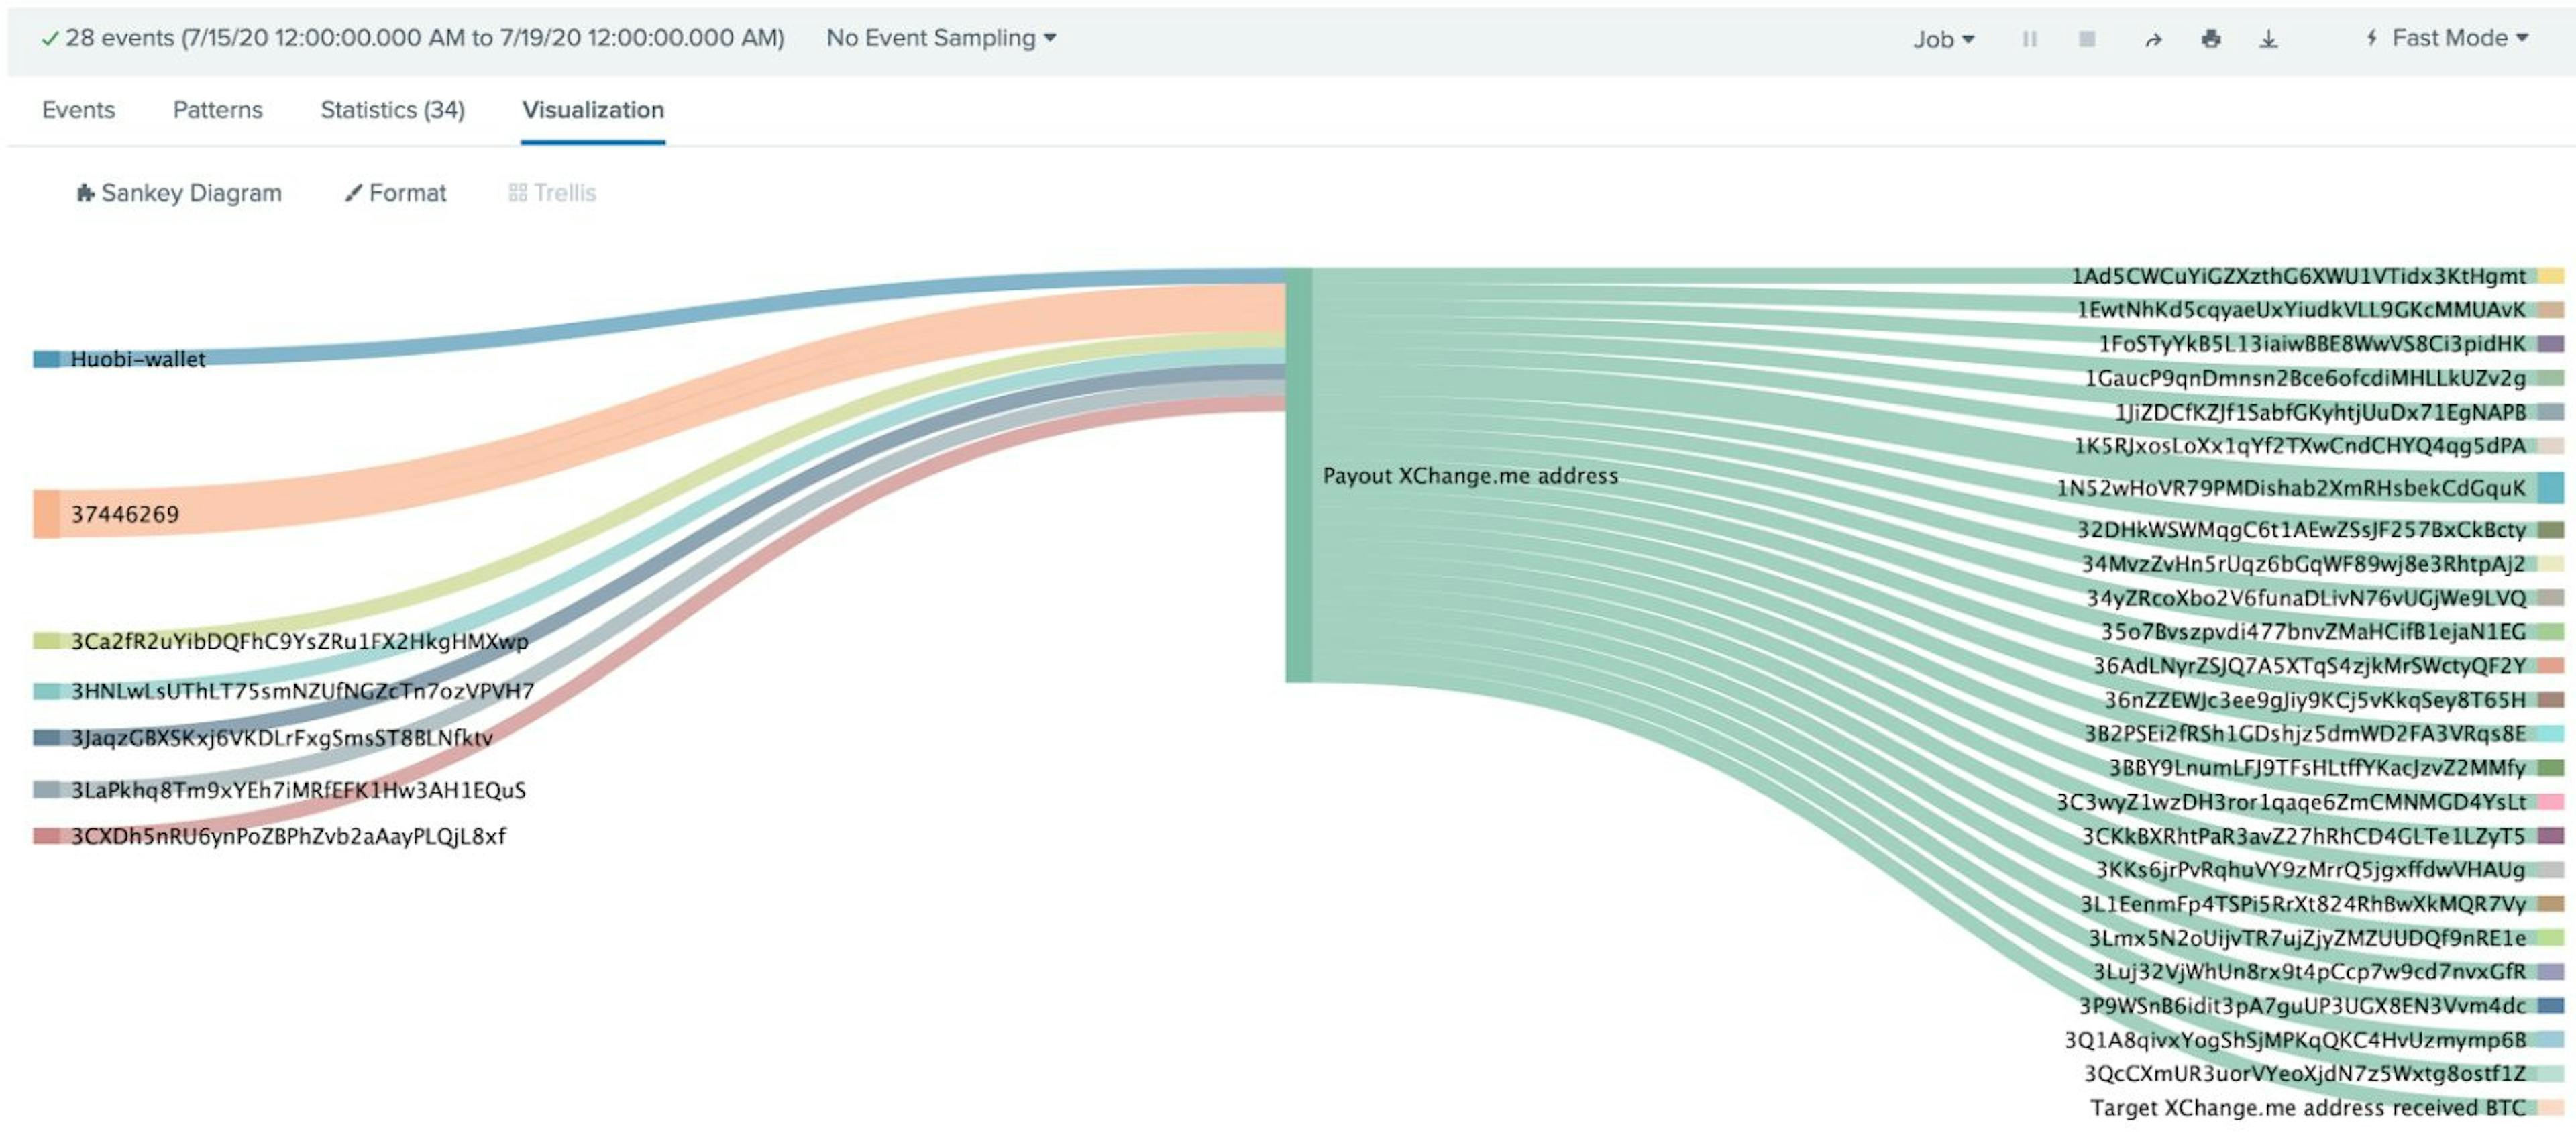Click the Sankey Diagram visualization picker

pyautogui.click(x=179, y=193)
